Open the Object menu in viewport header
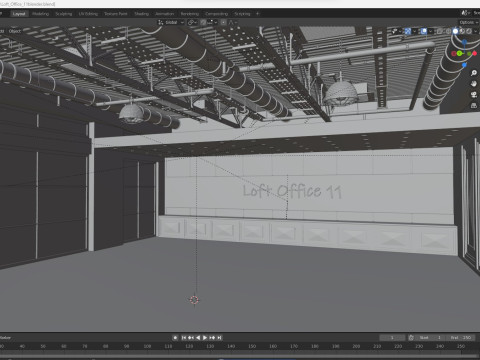The image size is (480, 360). (15, 31)
